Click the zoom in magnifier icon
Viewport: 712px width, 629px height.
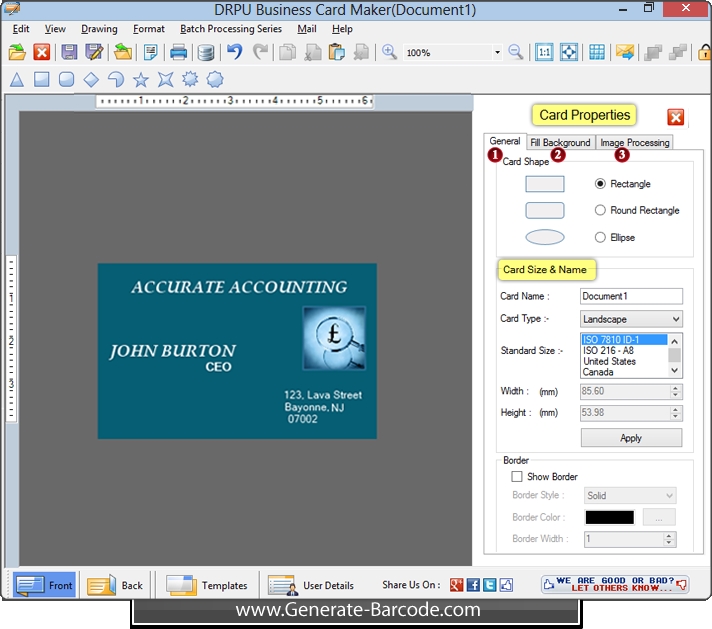[389, 52]
